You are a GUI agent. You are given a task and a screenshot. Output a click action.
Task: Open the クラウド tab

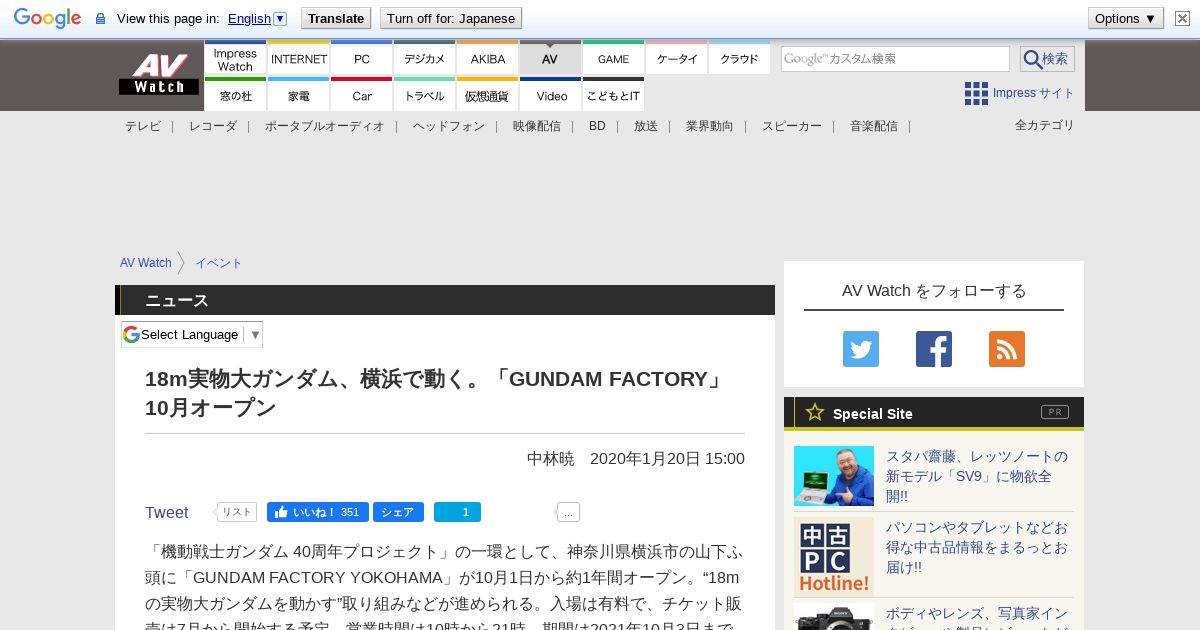740,59
